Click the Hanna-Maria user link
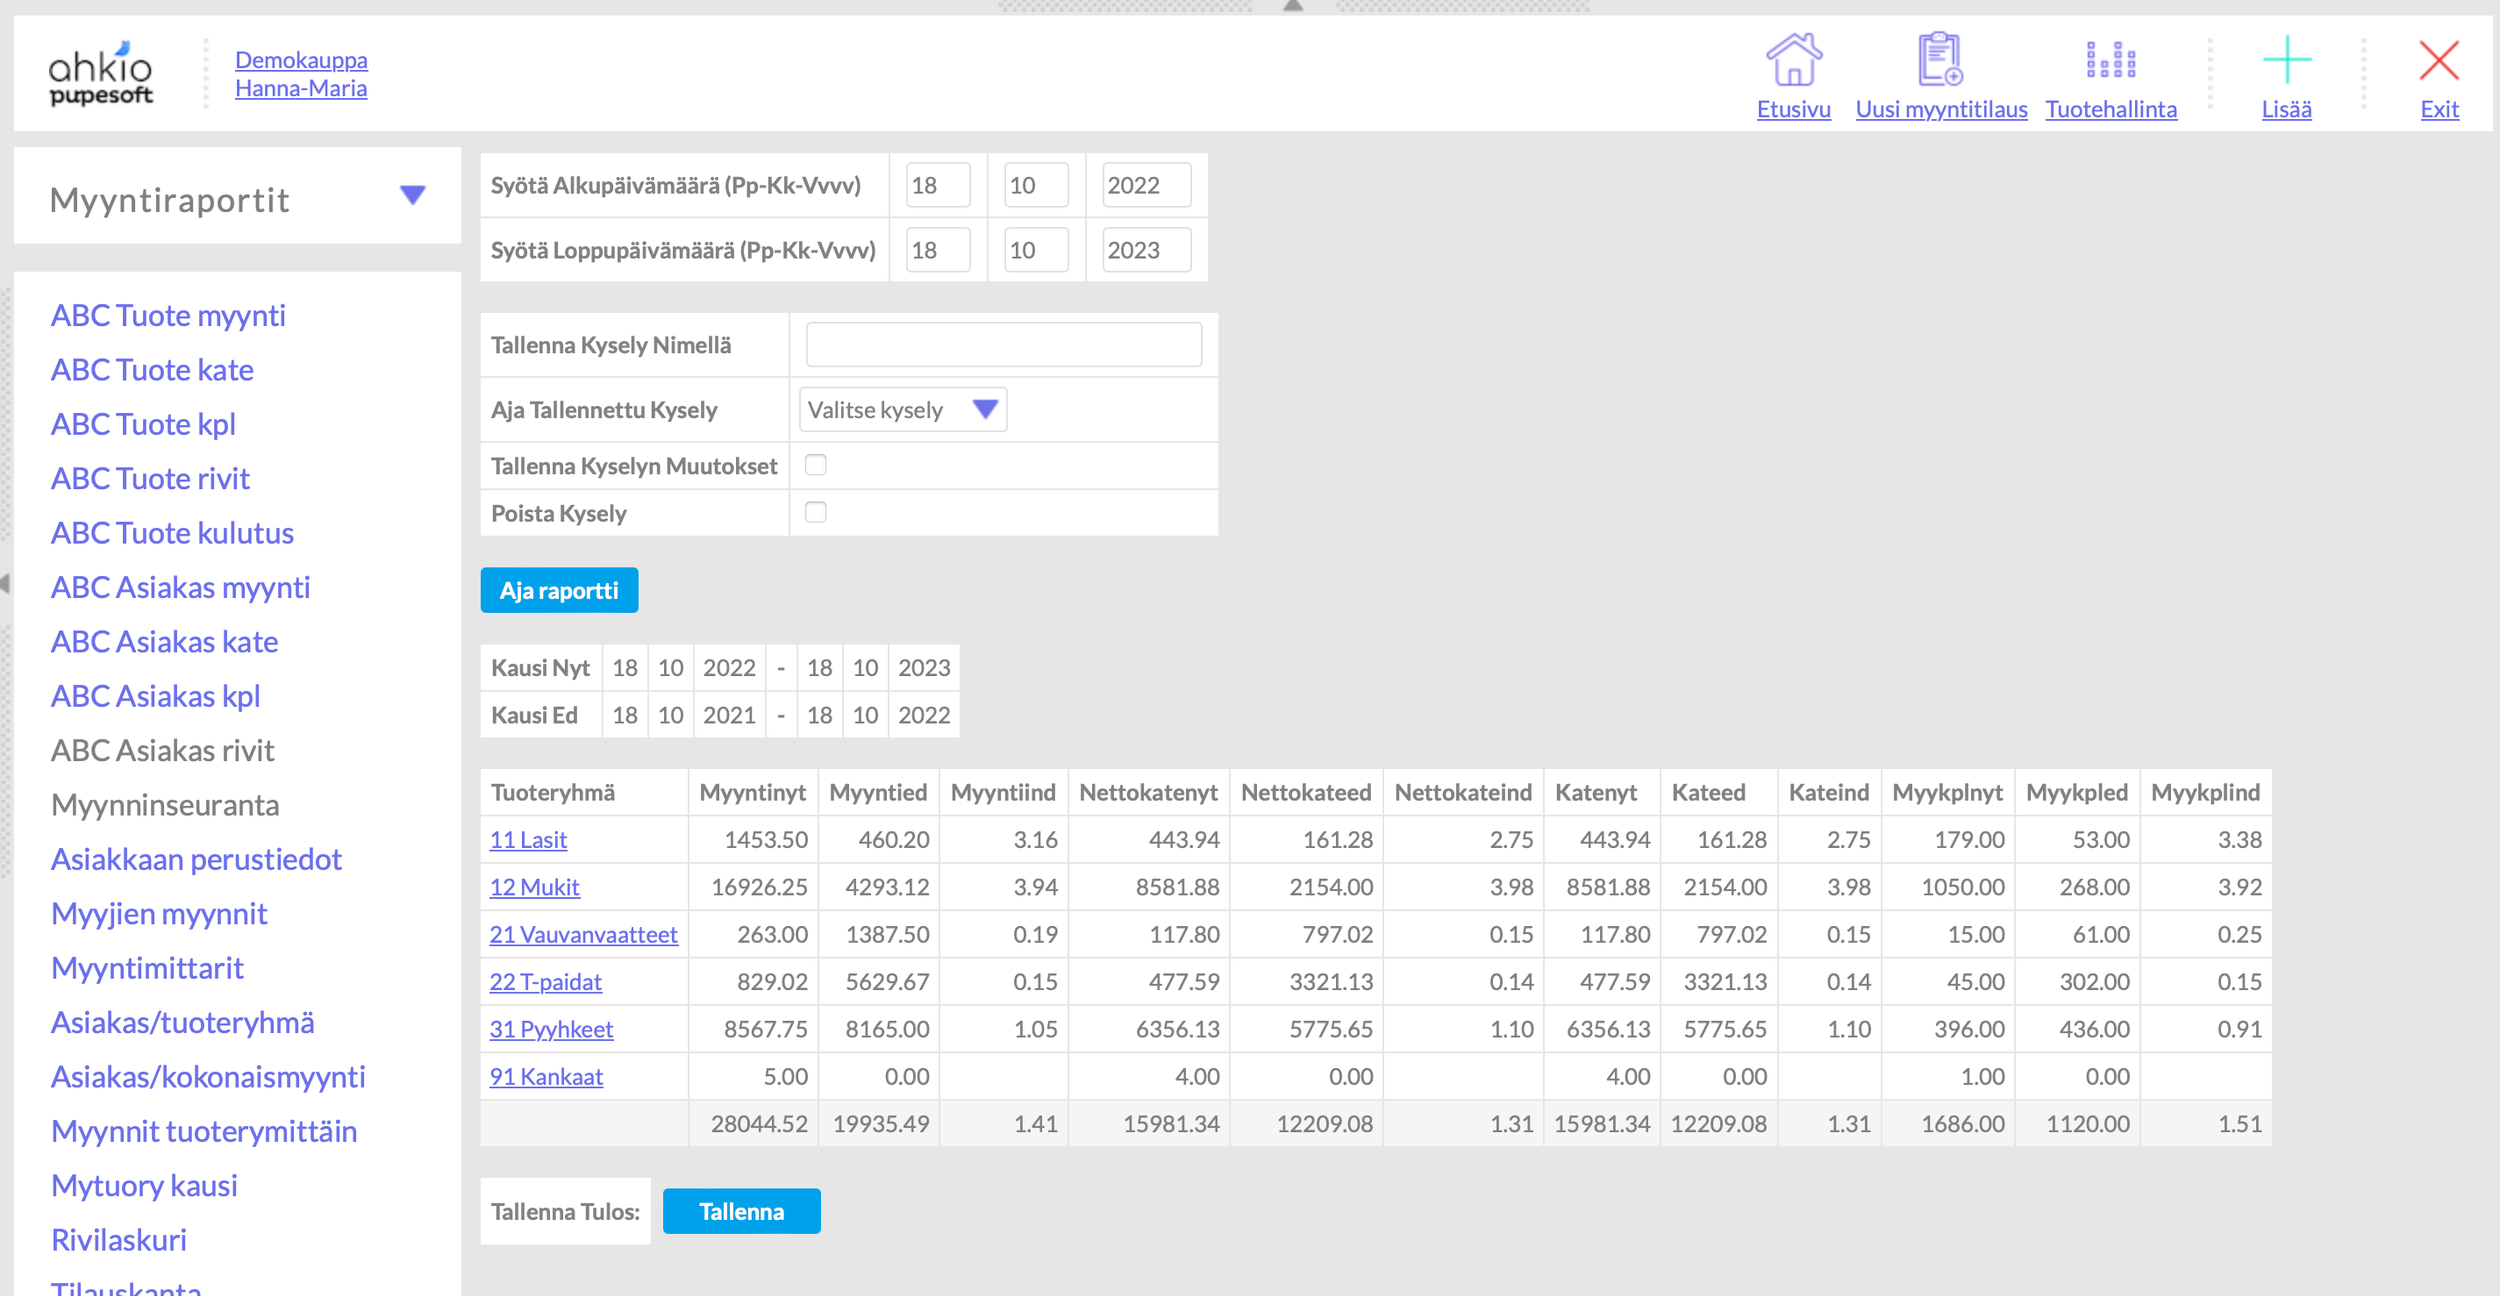The width and height of the screenshot is (2500, 1296). click(301, 88)
